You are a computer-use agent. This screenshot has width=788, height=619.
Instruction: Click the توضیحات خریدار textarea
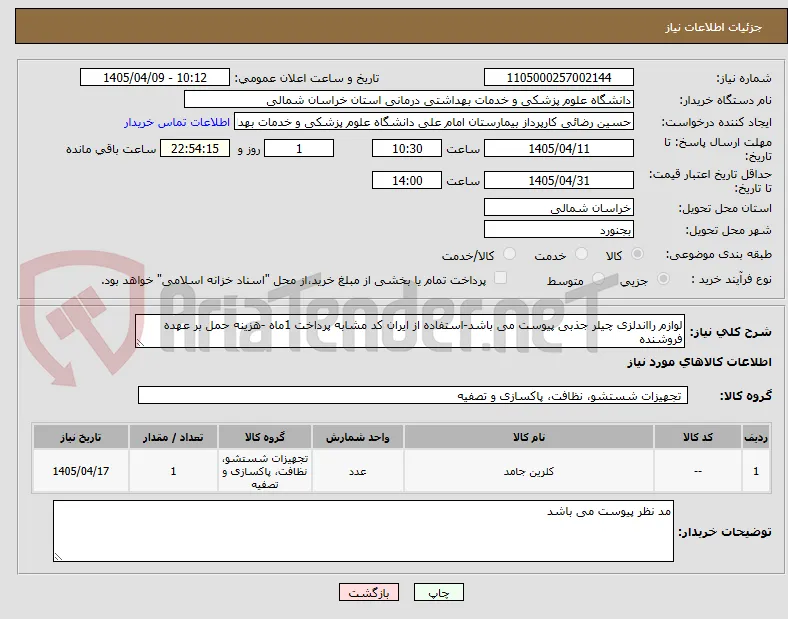click(x=363, y=531)
